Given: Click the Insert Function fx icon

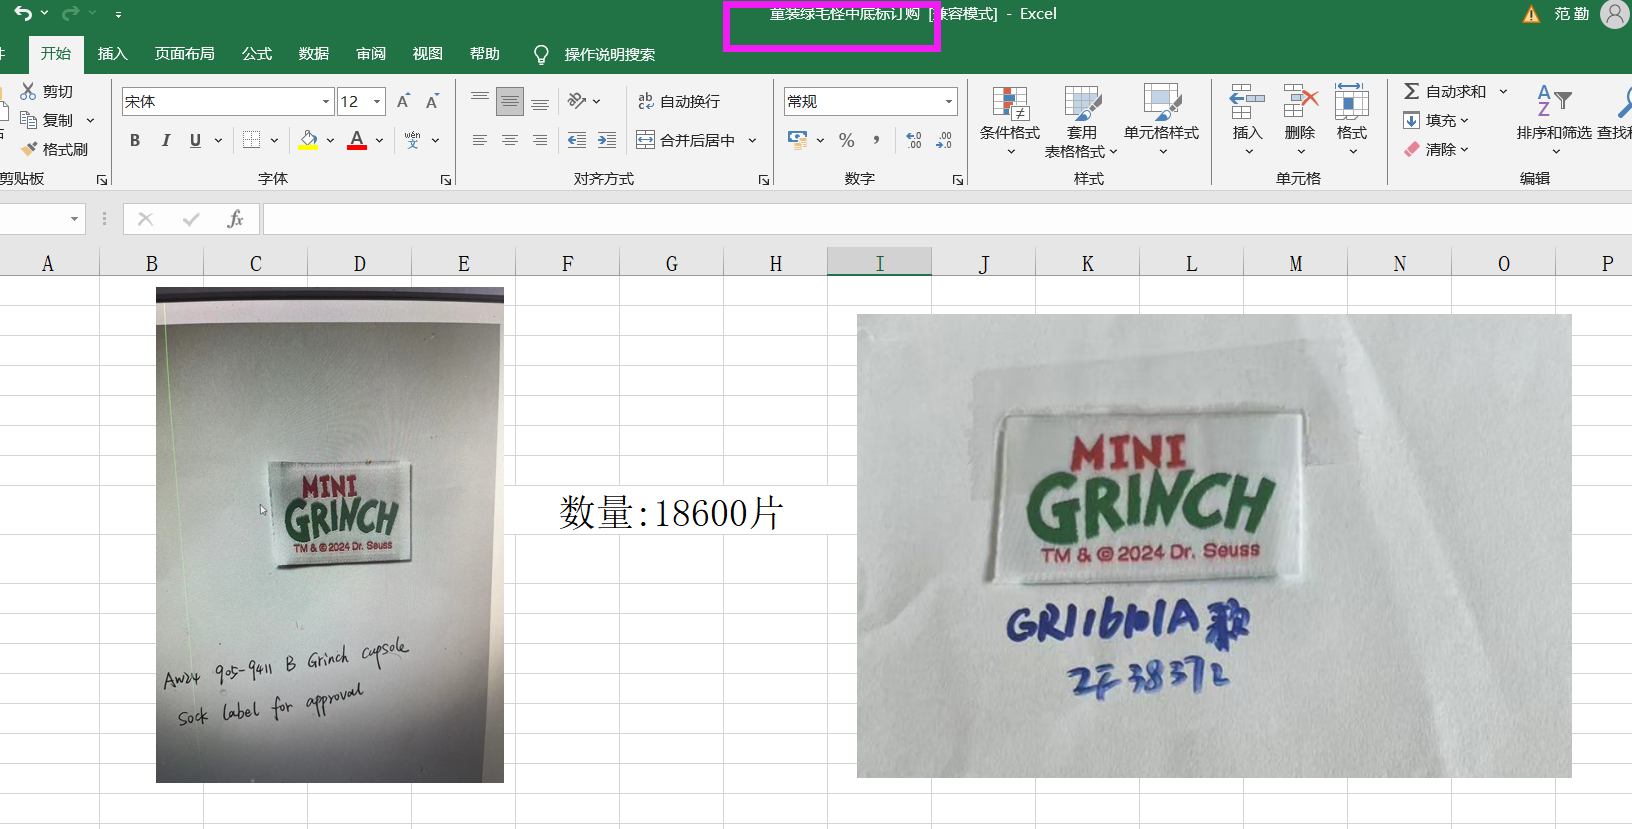Looking at the screenshot, I should coord(235,219).
